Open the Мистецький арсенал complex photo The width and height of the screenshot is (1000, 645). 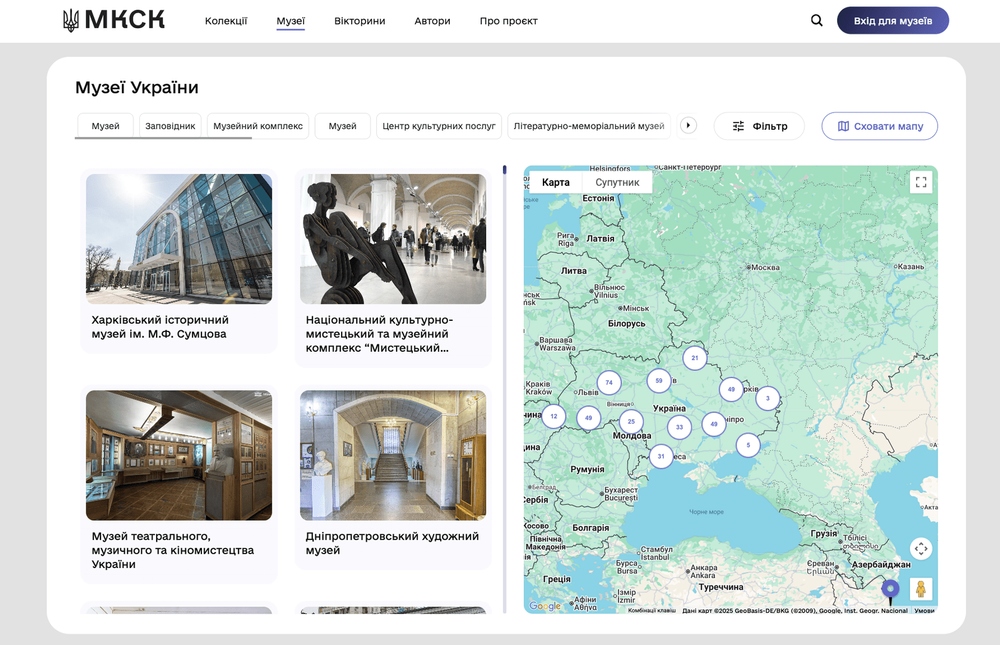393,239
